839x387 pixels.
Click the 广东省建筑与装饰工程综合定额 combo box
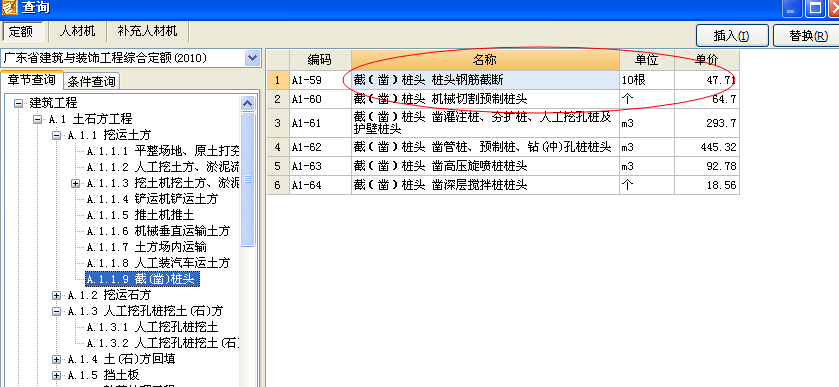(131, 58)
